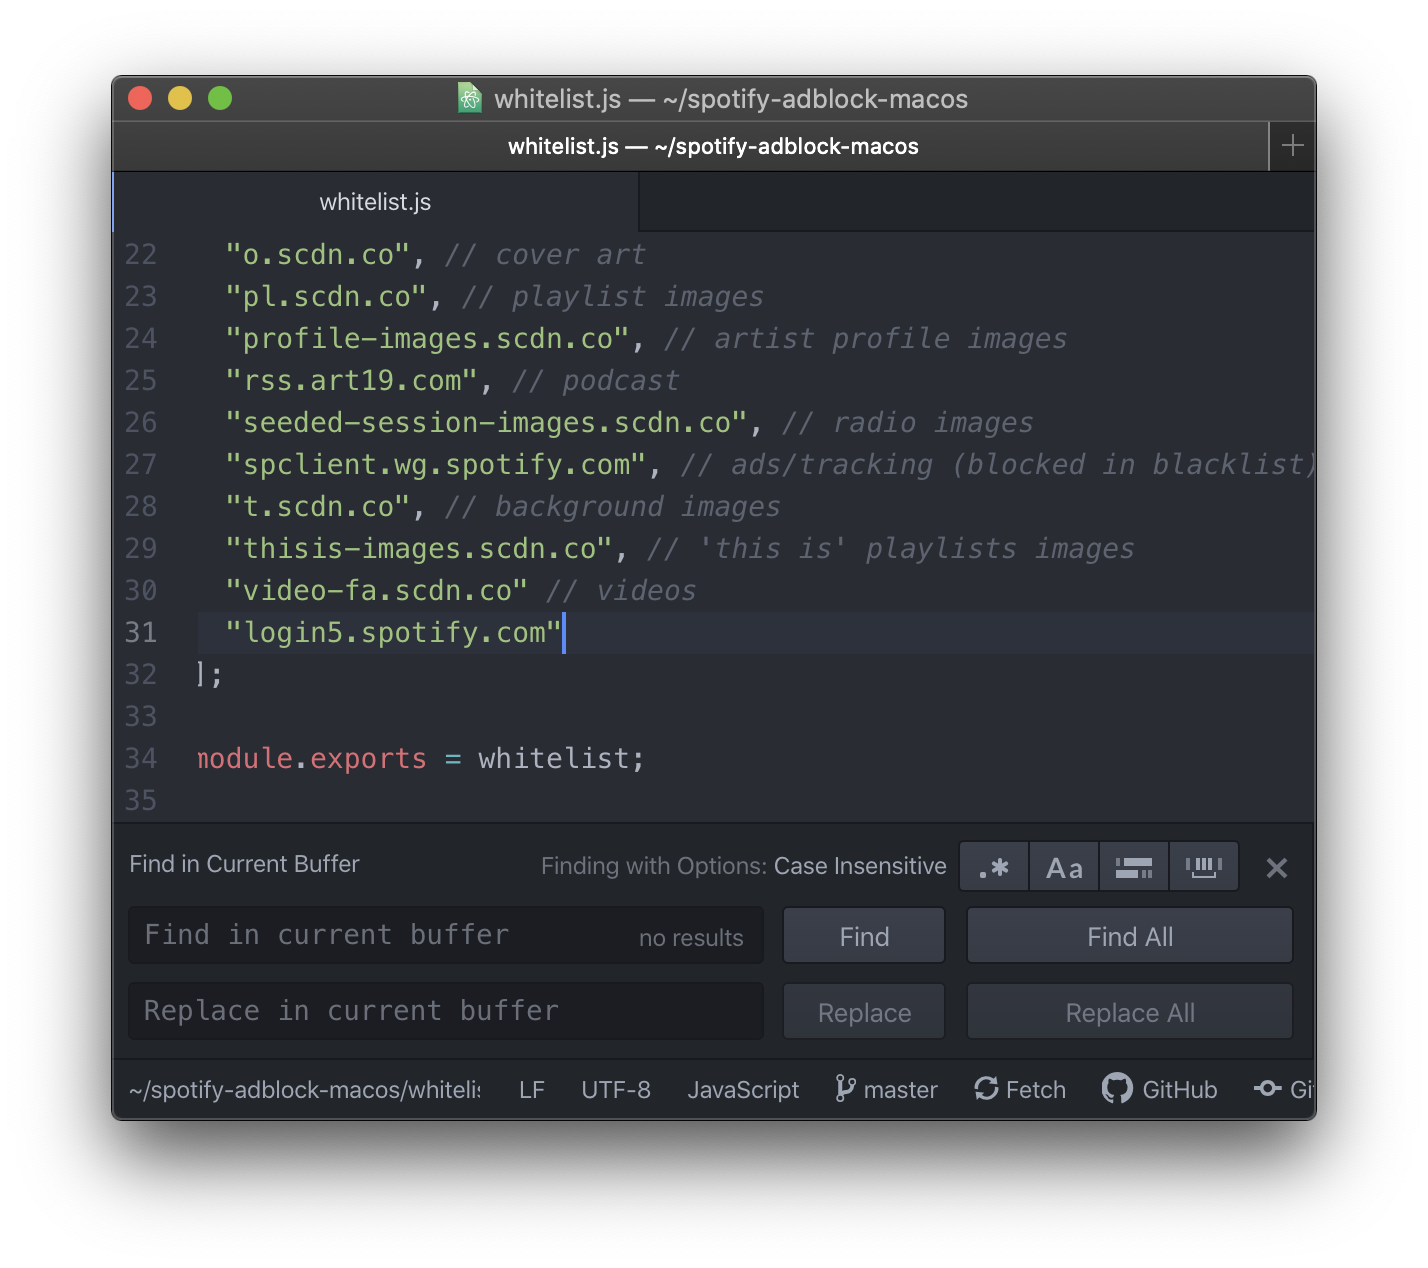Click the yellow minimize traffic light
This screenshot has height=1268, width=1428.
(180, 98)
